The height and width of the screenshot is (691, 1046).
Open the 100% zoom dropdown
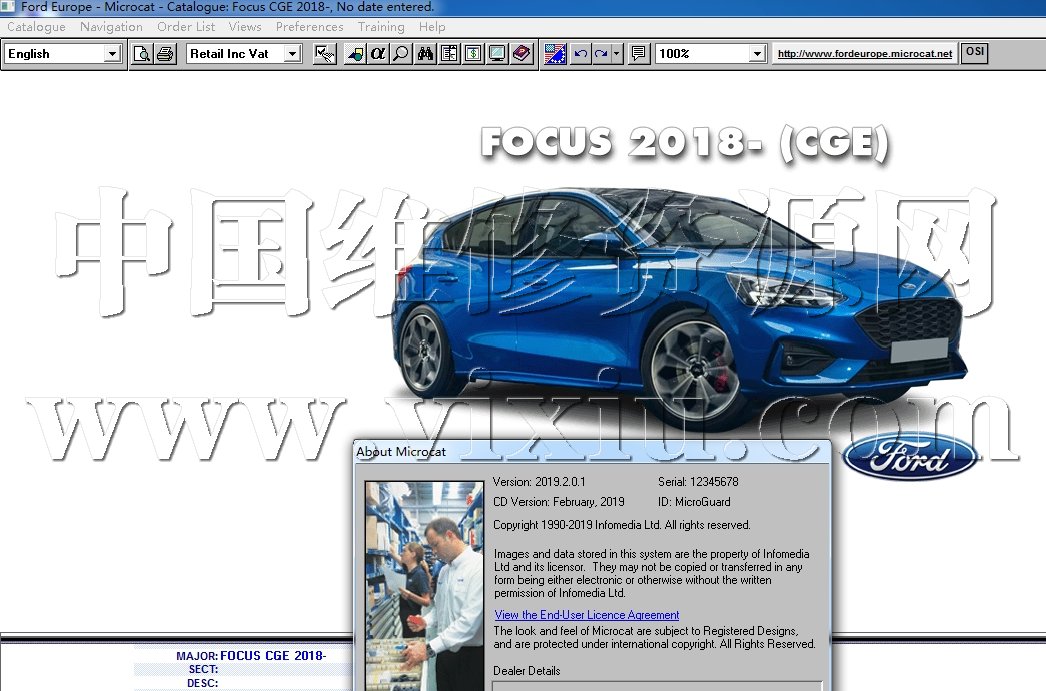point(756,54)
